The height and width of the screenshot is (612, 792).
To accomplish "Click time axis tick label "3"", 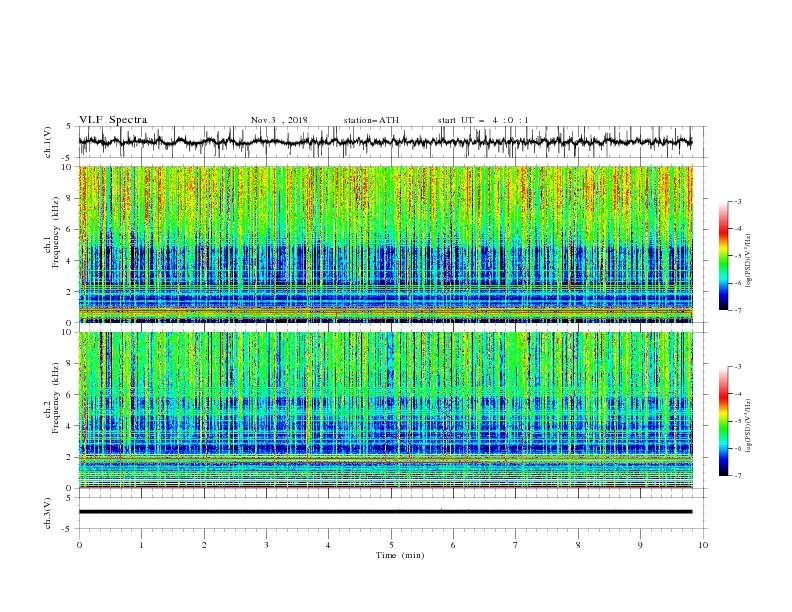I will [x=266, y=545].
